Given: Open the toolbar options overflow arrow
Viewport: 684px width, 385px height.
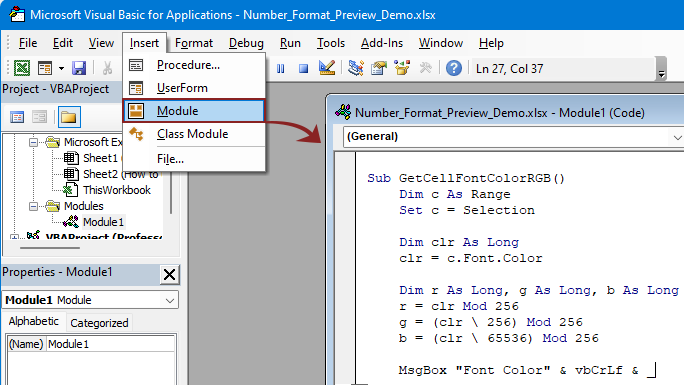Looking at the screenshot, I should click(661, 69).
